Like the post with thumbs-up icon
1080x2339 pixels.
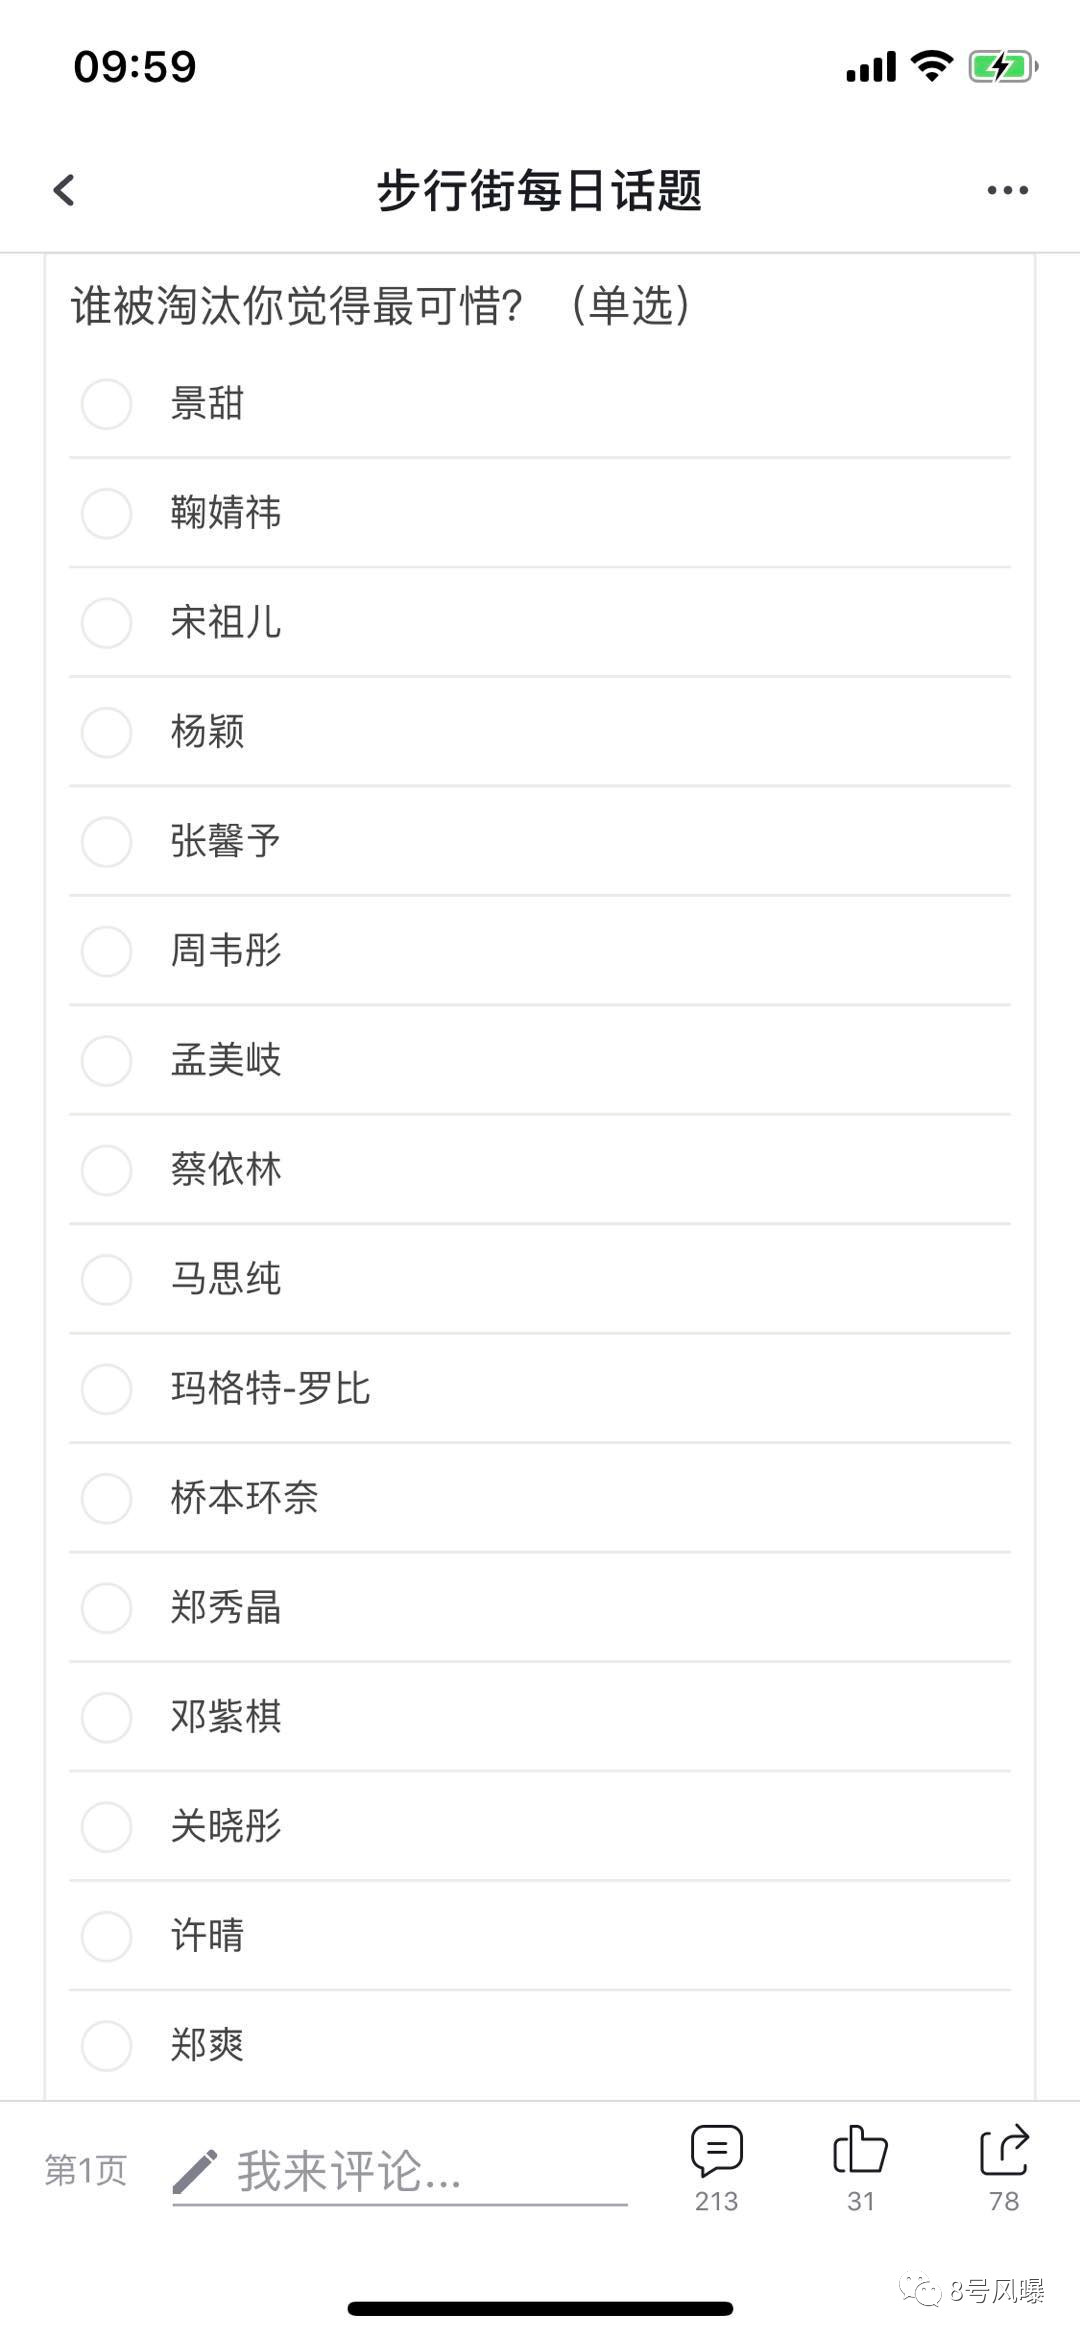(860, 2150)
